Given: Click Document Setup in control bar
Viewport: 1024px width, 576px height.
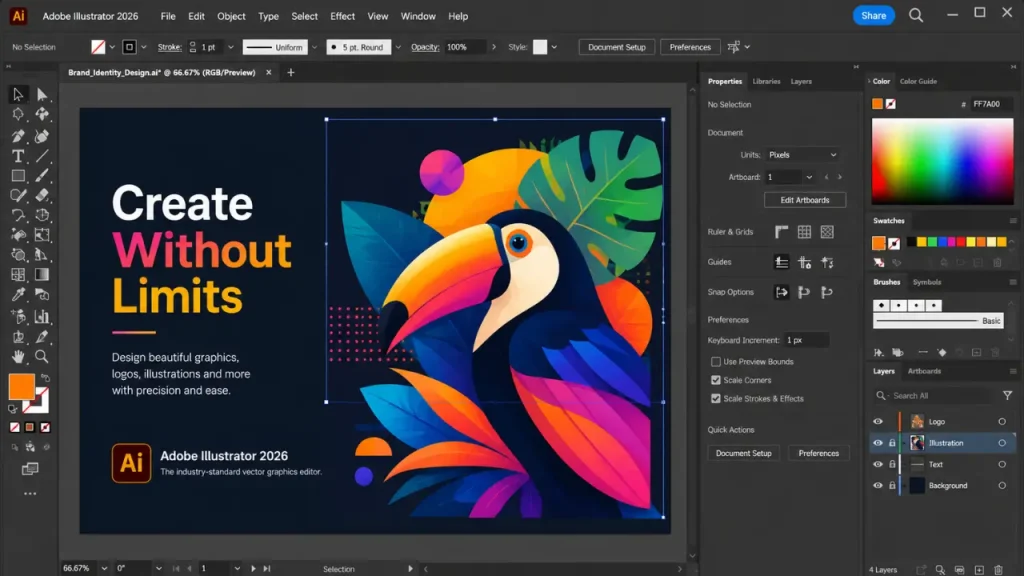Looking at the screenshot, I should coord(616,47).
